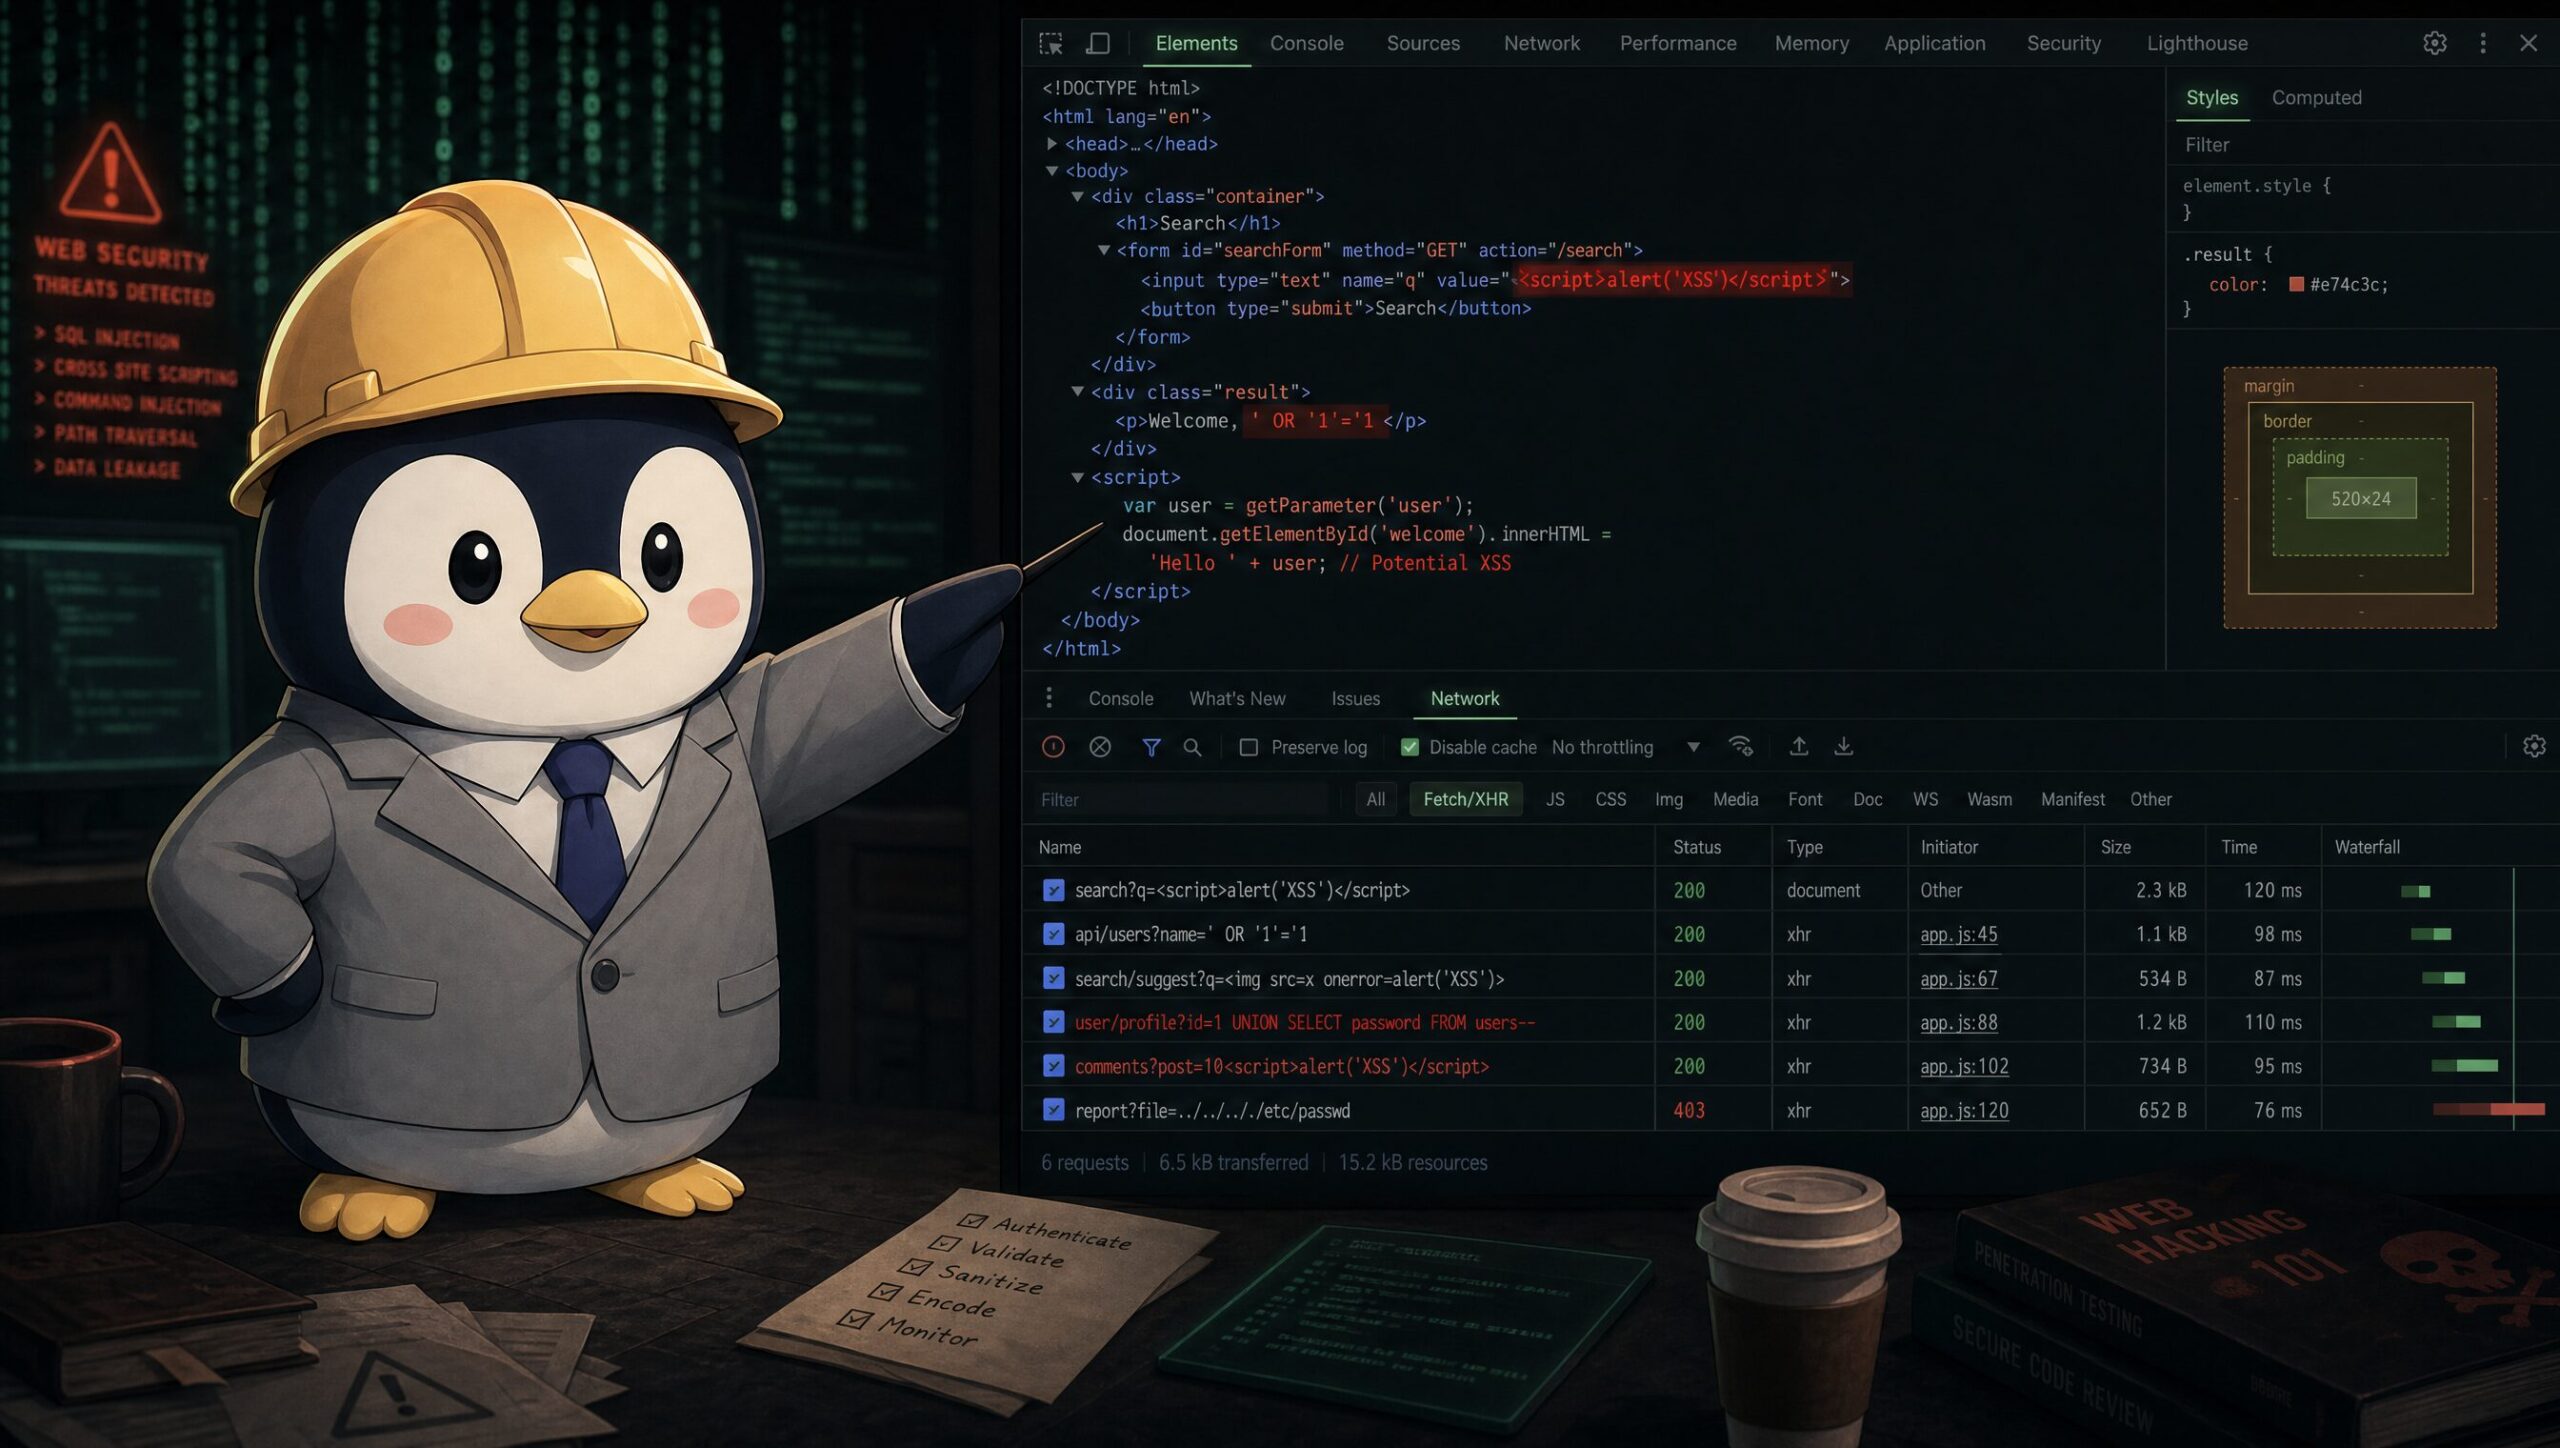Select the h1 Search element line
Viewport: 2560px width, 1448px height.
[x=1198, y=223]
